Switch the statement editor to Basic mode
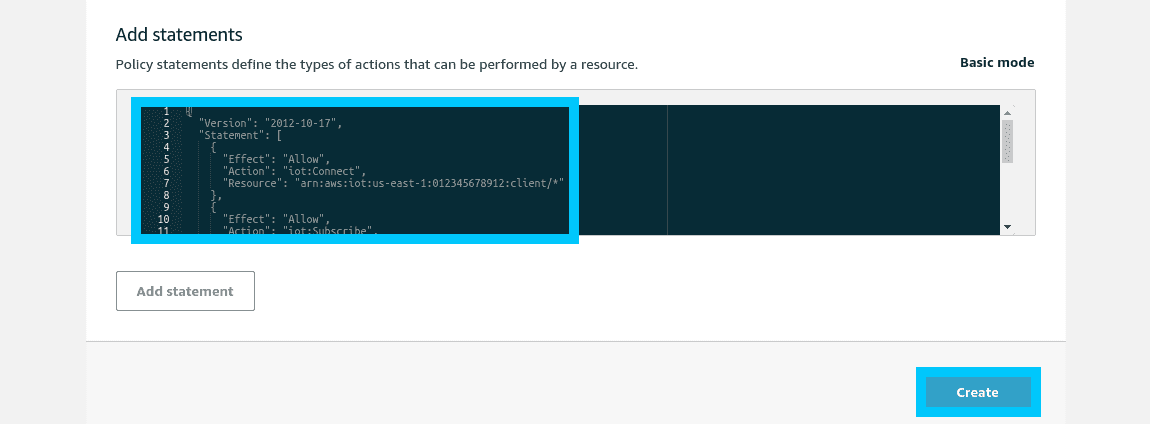1150x424 pixels. [997, 63]
